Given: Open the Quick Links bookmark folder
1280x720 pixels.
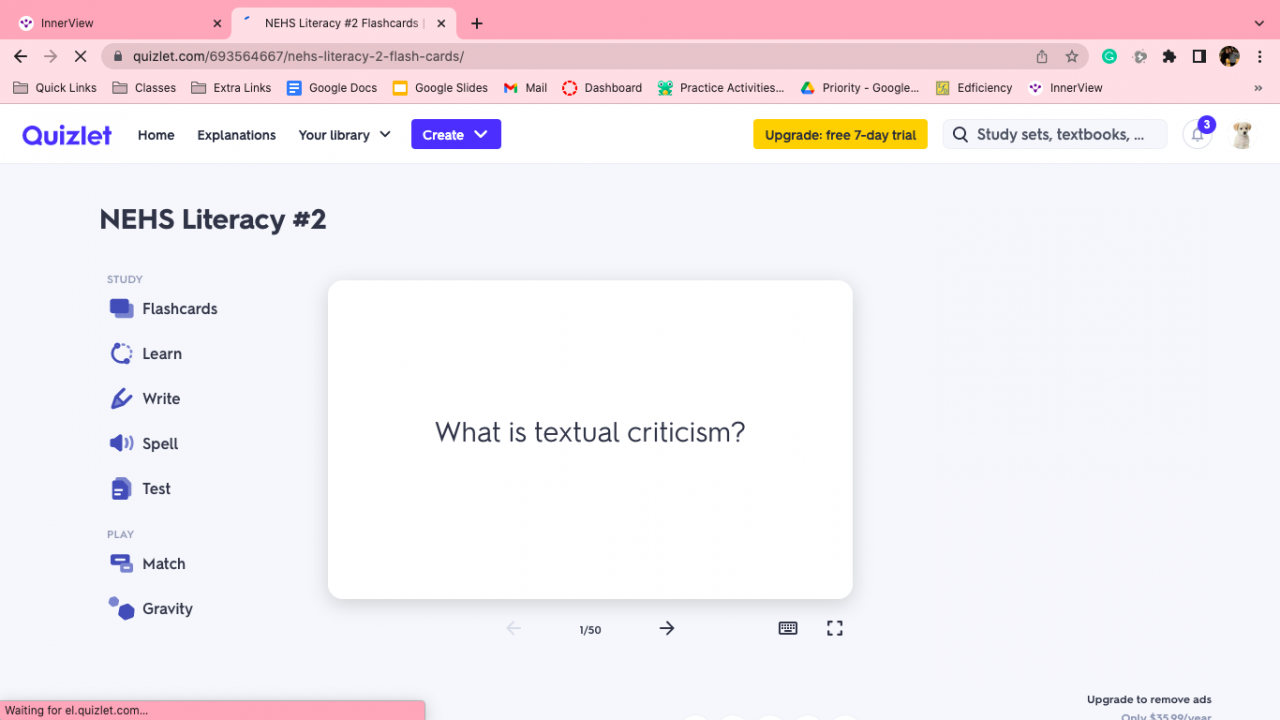Looking at the screenshot, I should 55,88.
